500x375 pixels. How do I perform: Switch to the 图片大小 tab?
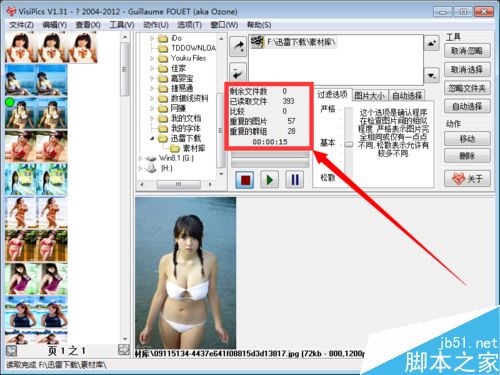tap(369, 96)
